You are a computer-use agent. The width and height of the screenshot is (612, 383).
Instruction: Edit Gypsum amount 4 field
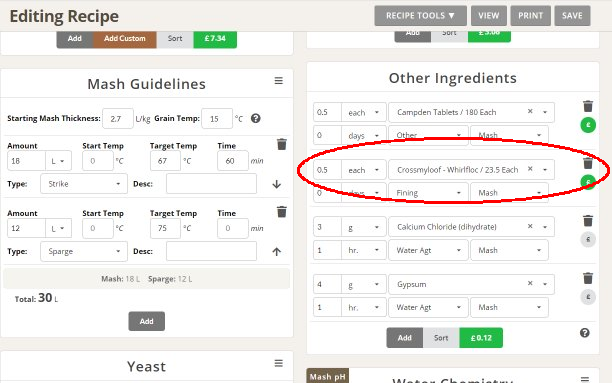point(327,285)
